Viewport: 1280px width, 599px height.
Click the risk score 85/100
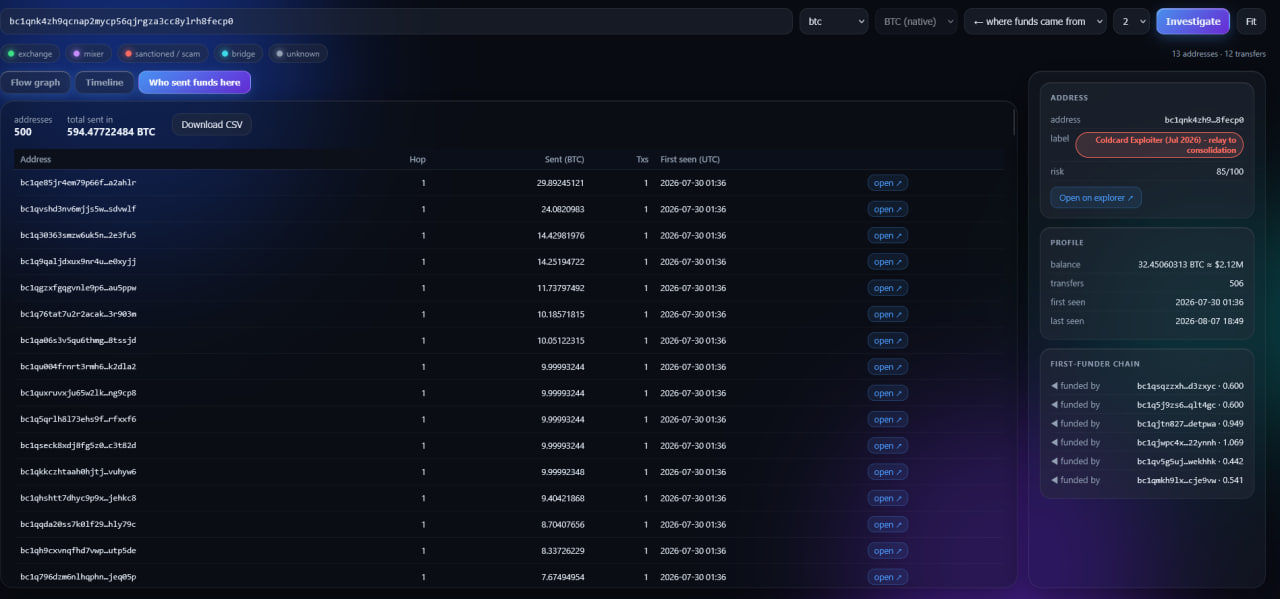pos(1228,172)
